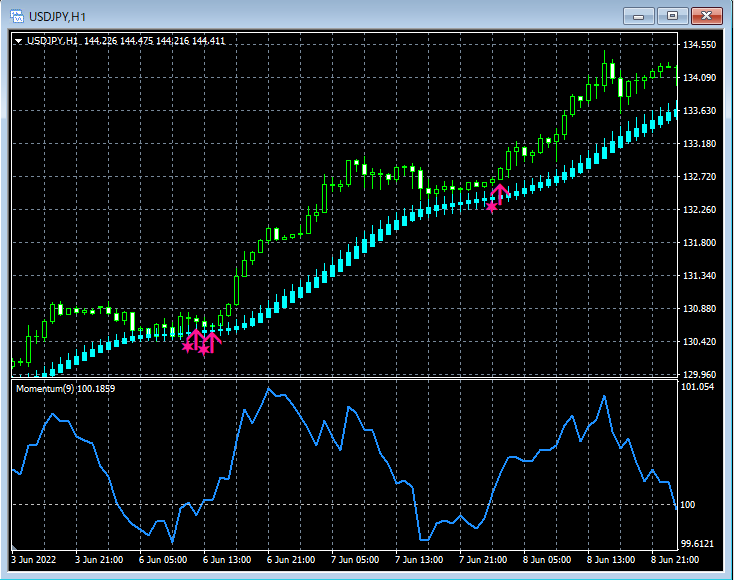Click the 101.054 Momentum scale value
Screen dimensions: 735x580
point(698,387)
